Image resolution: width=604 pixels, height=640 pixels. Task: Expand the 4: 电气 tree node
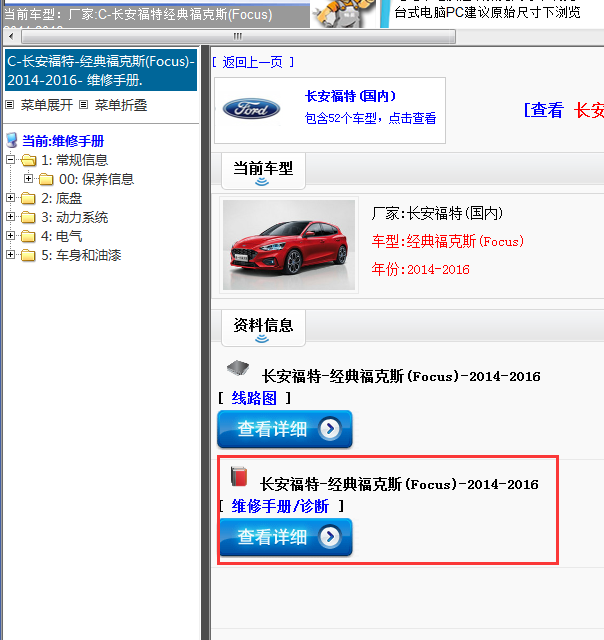10,236
